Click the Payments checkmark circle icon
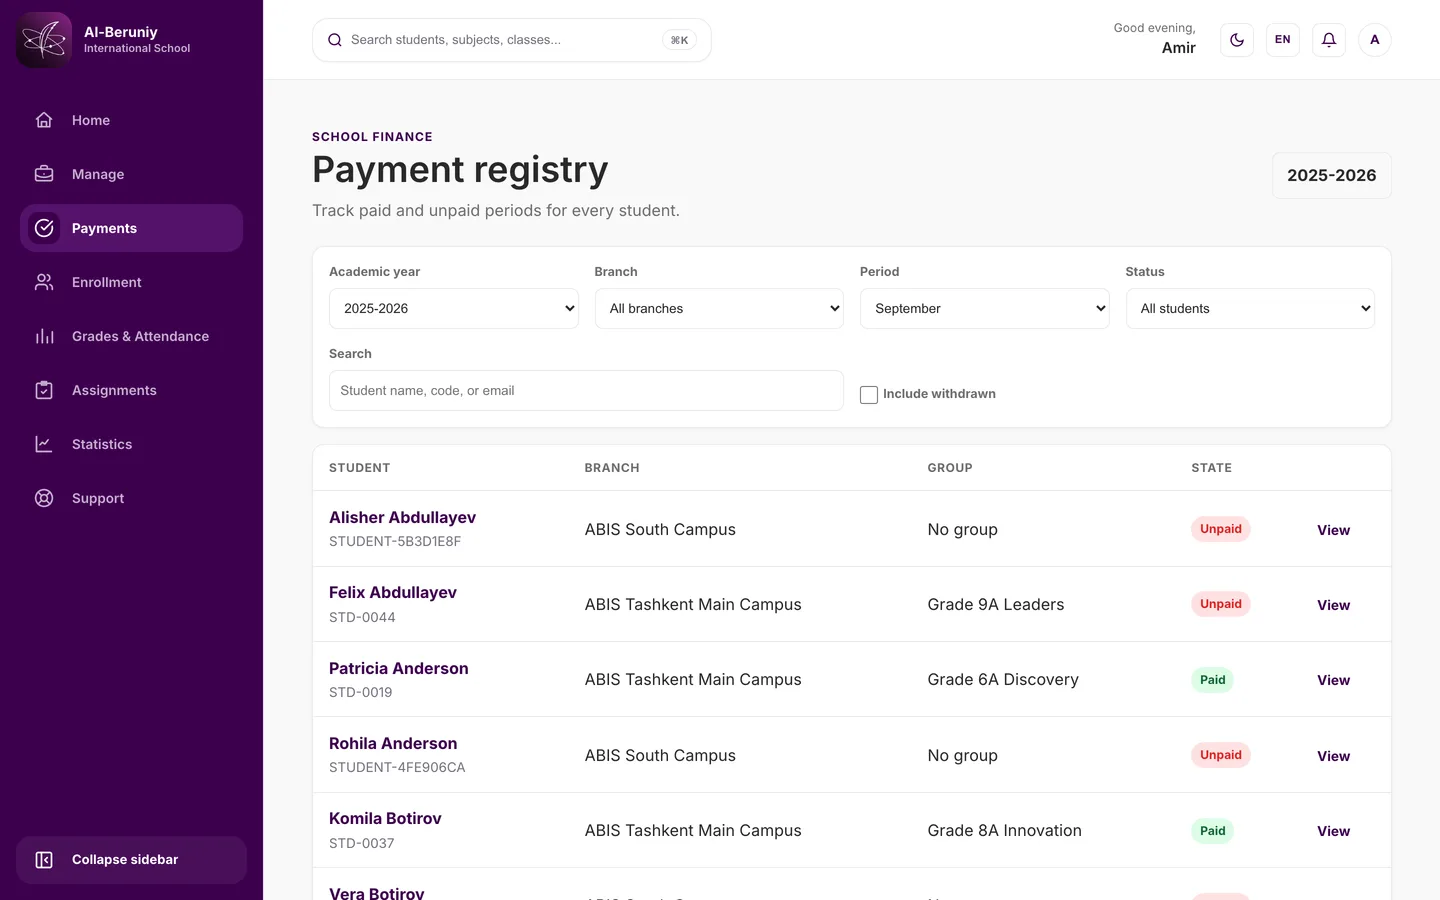Viewport: 1440px width, 900px height. (x=44, y=228)
